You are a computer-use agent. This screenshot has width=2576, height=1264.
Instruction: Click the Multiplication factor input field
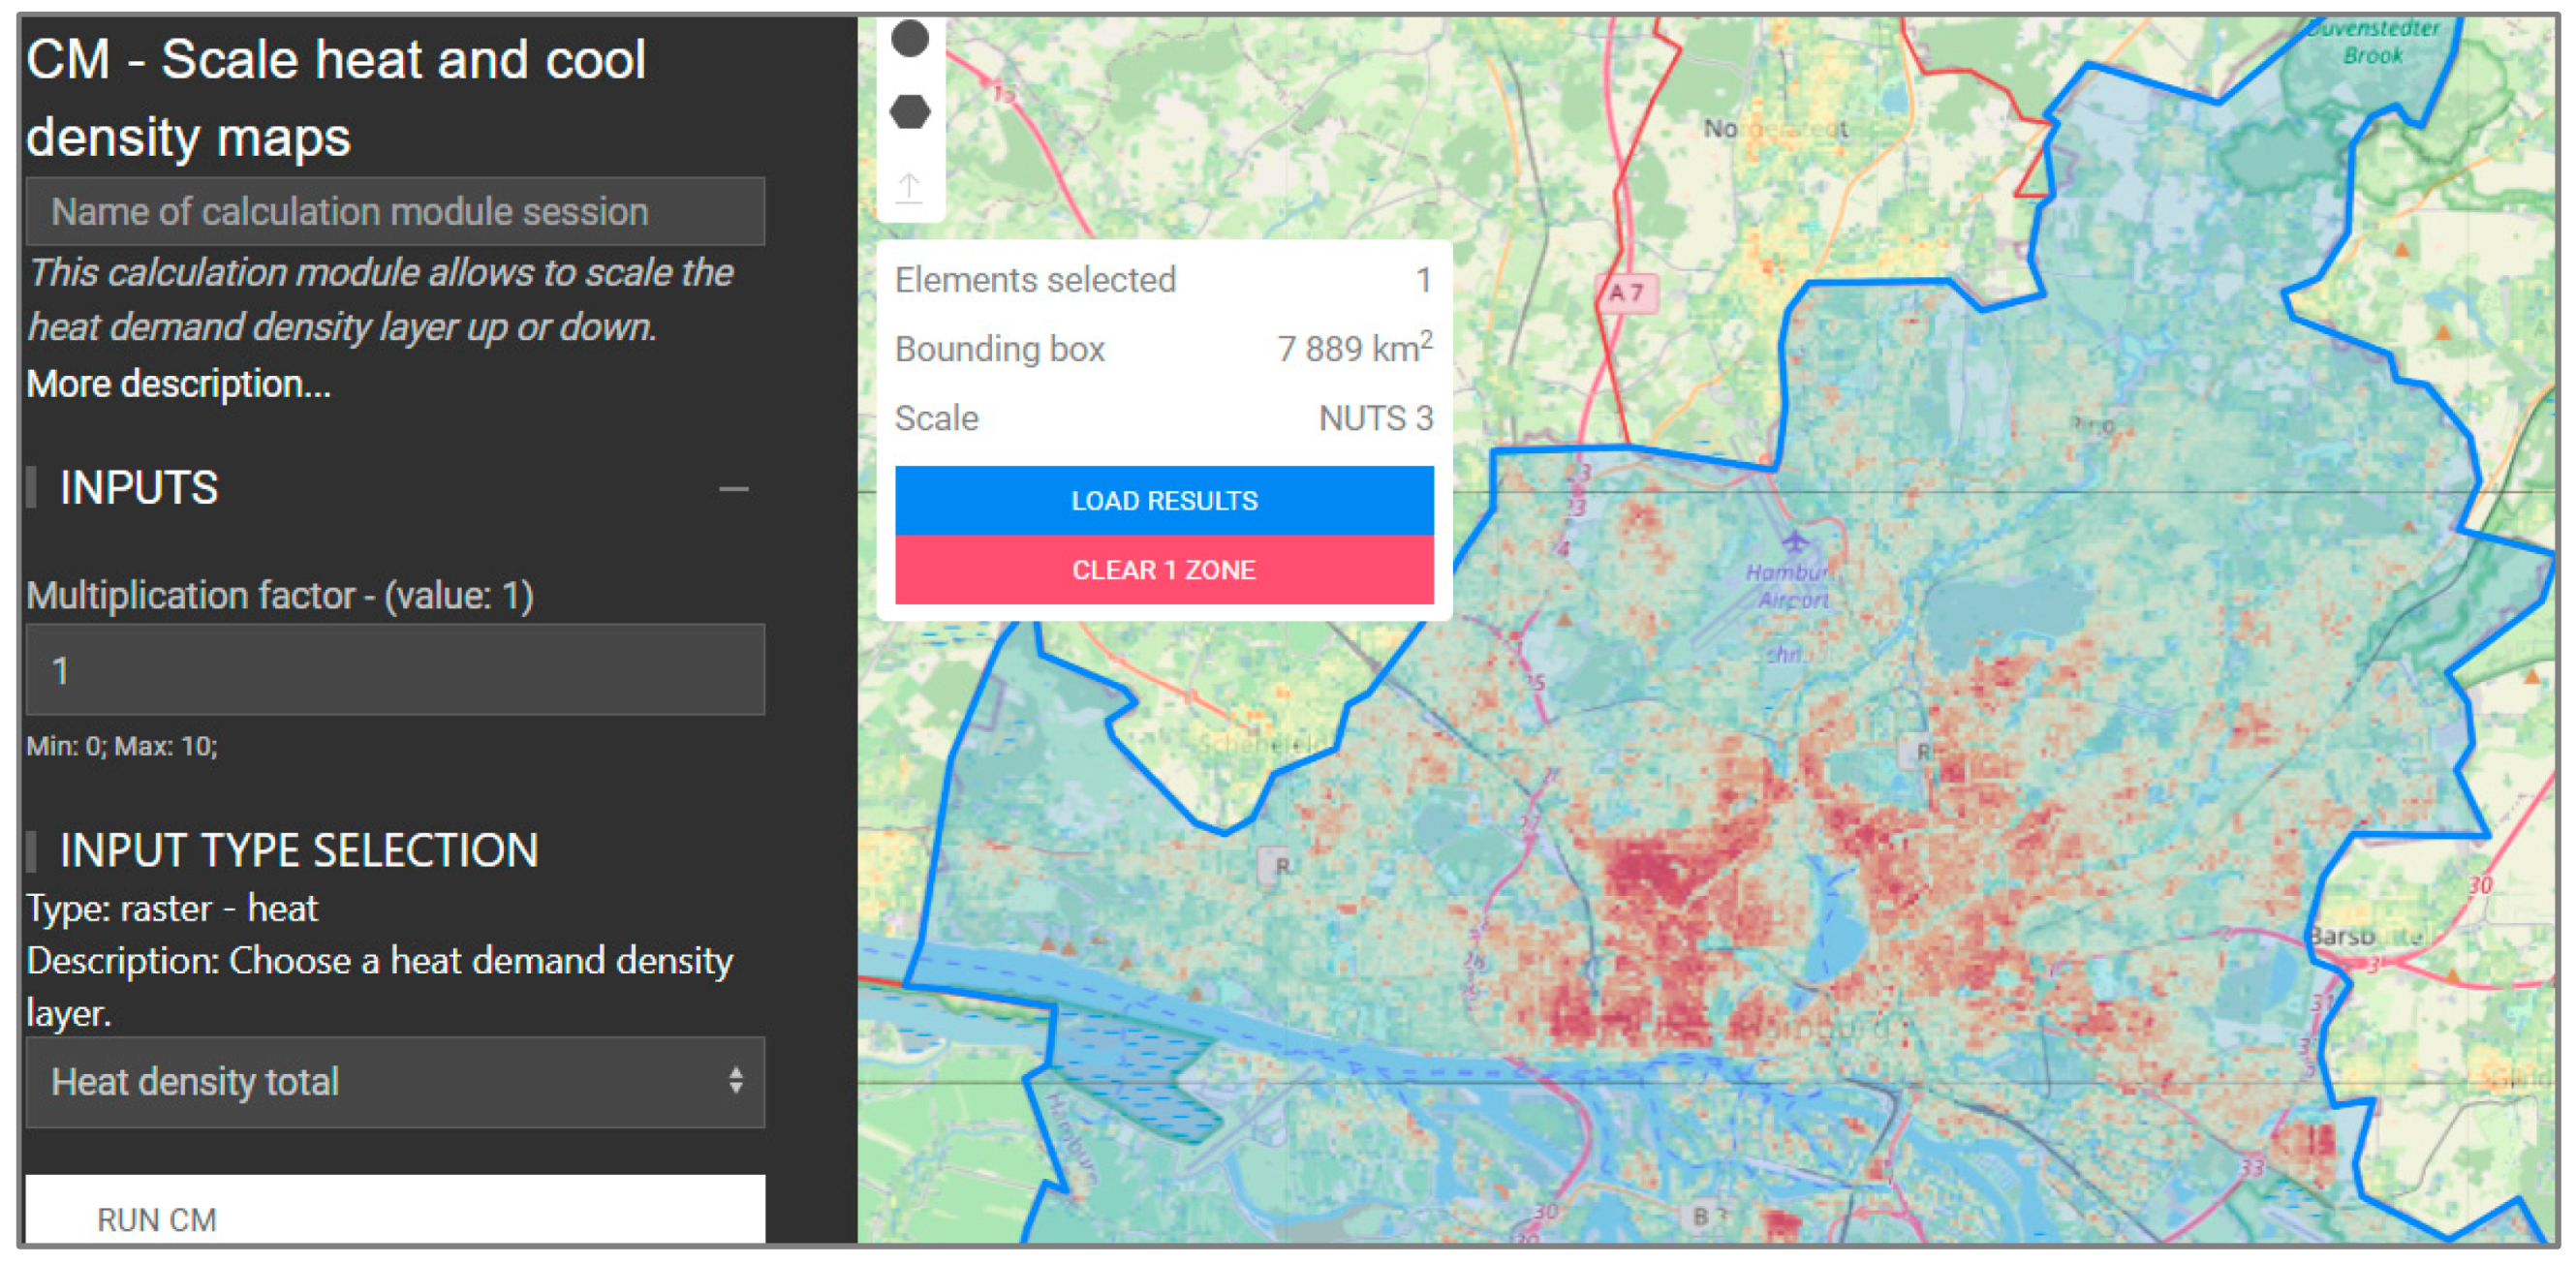click(x=394, y=669)
